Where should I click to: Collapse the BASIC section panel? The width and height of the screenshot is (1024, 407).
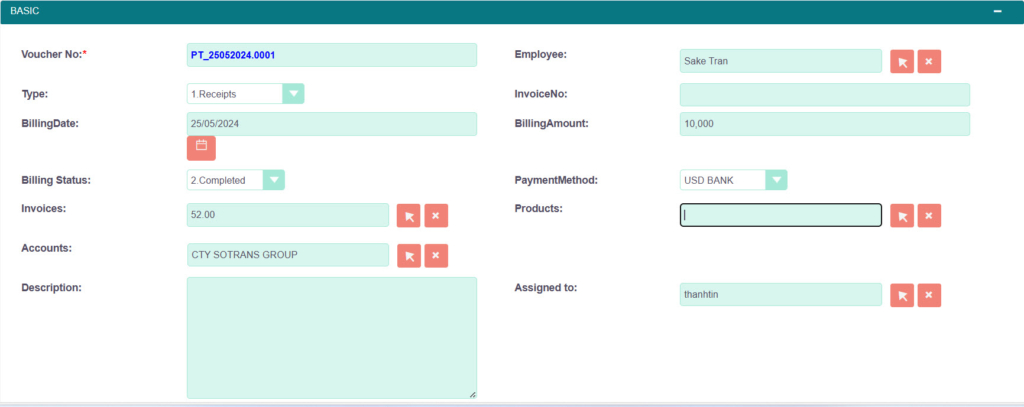click(996, 11)
